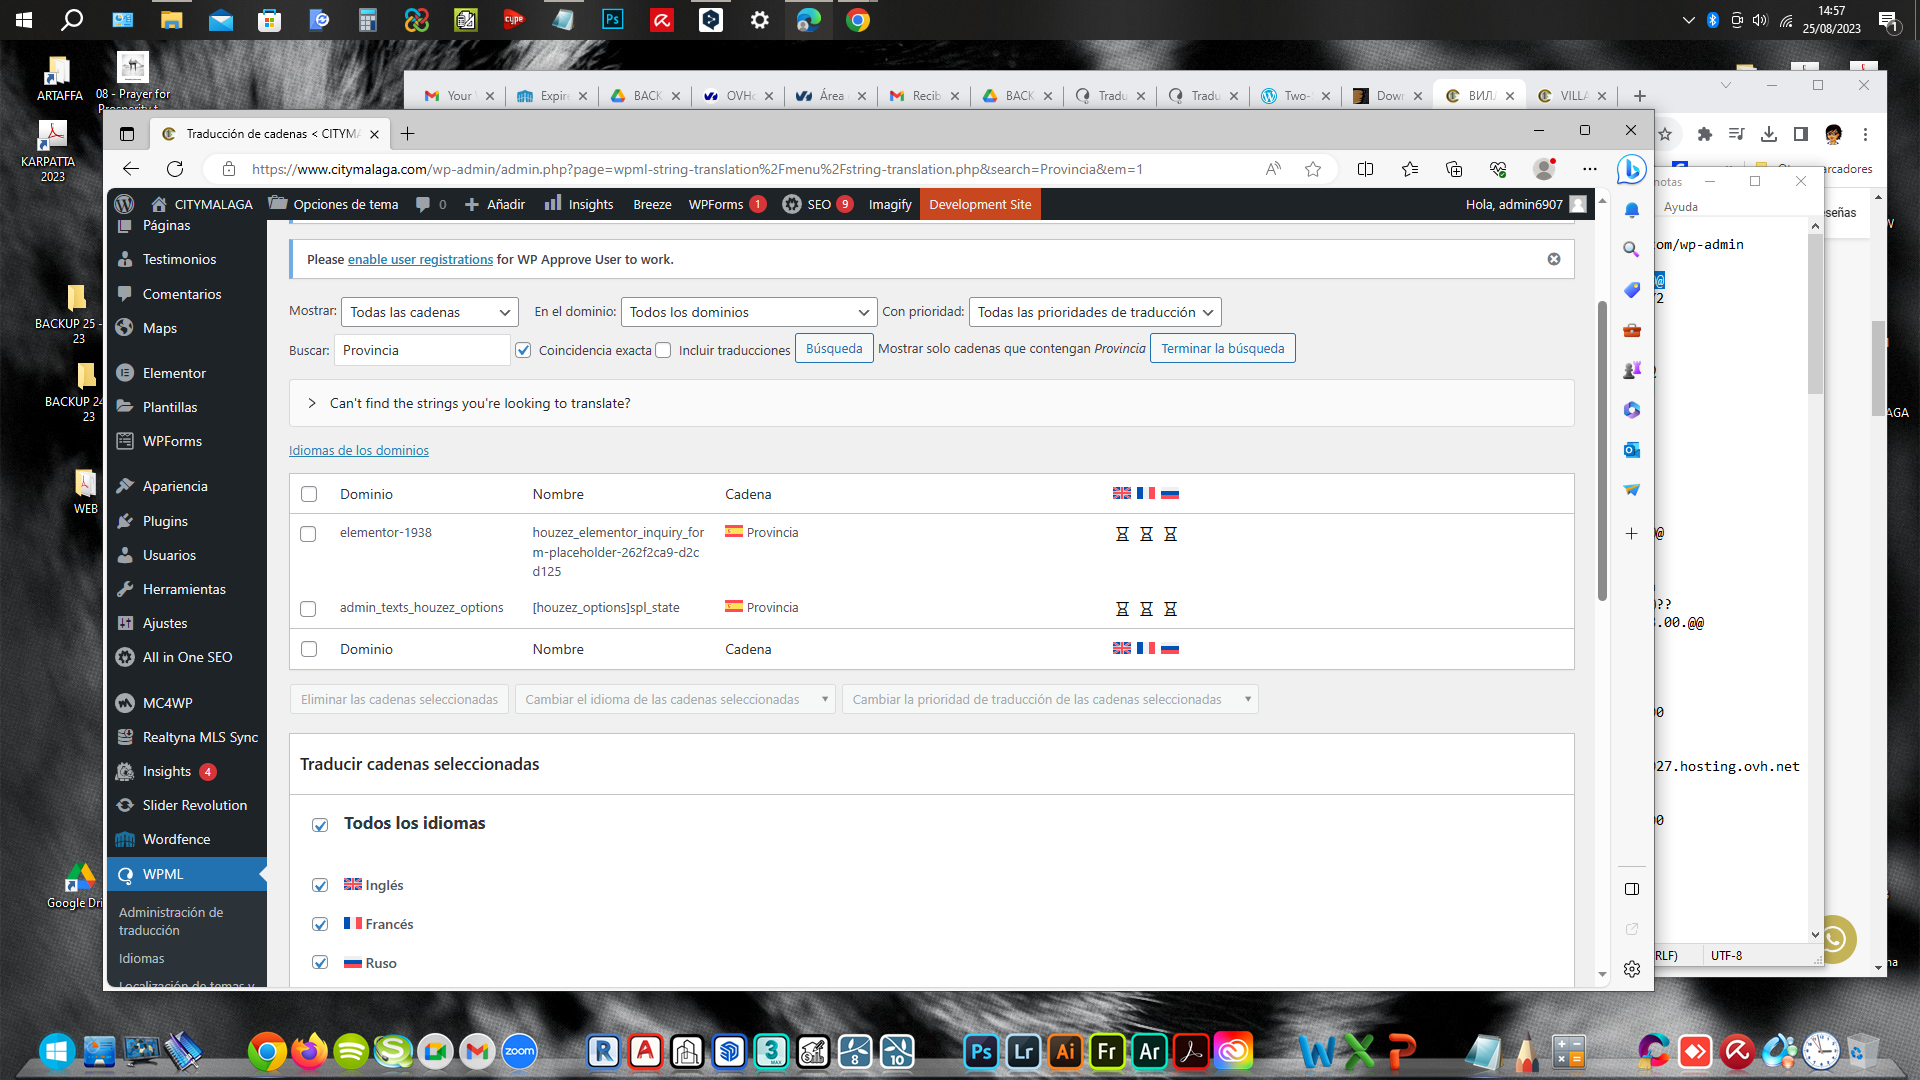Reload the Edge page

(175, 169)
